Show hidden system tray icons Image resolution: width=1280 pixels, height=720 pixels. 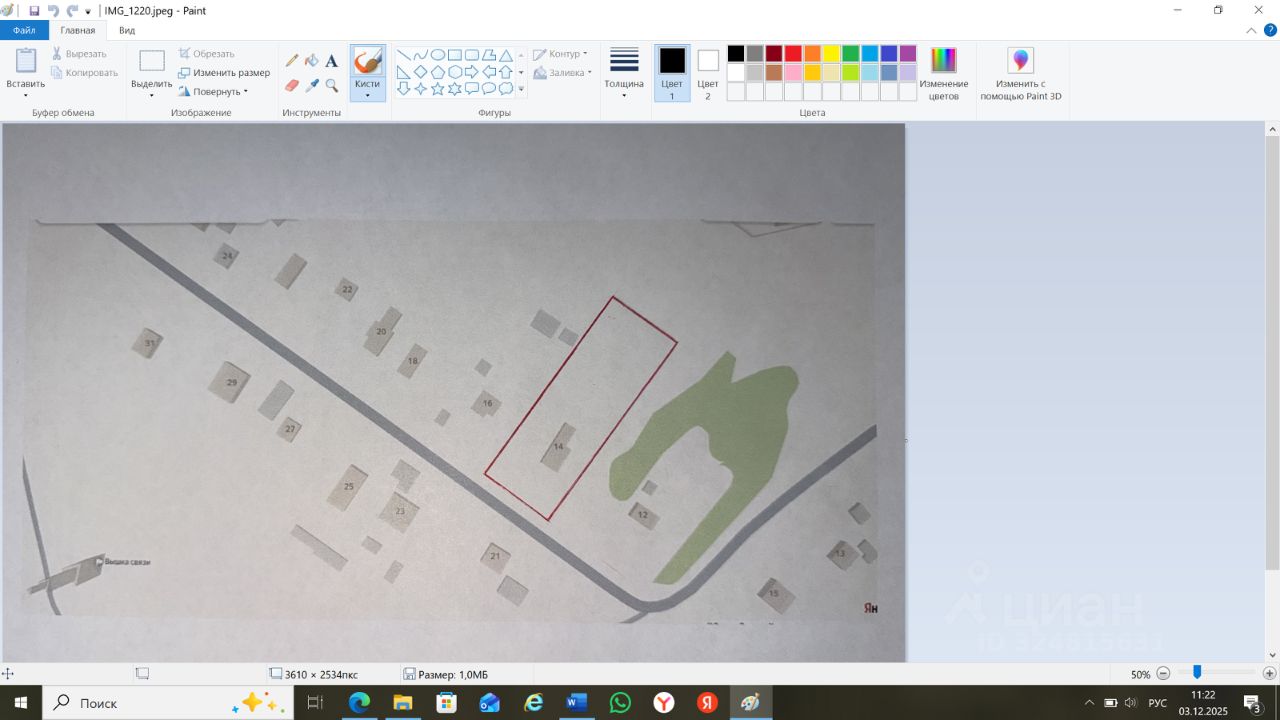point(1090,703)
